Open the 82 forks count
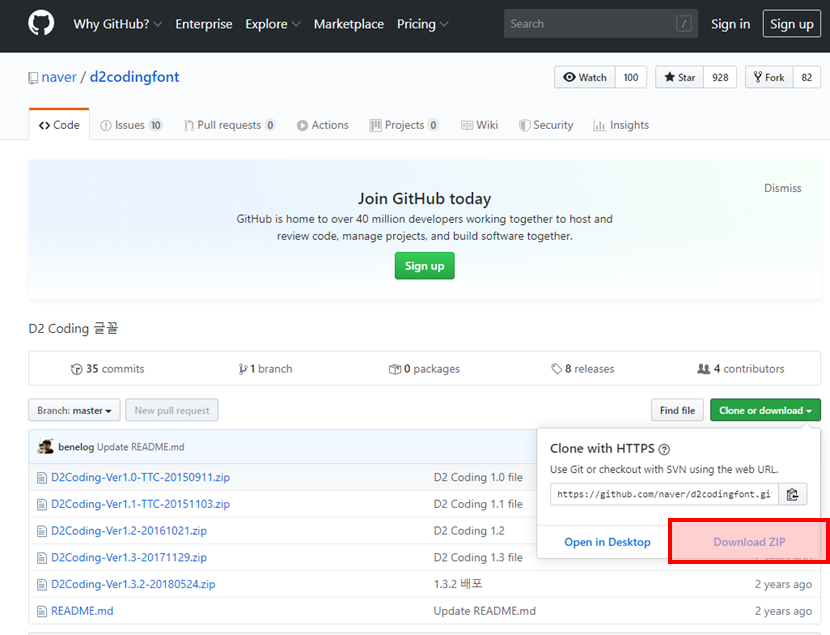Viewport: 830px width, 635px height. click(x=806, y=77)
